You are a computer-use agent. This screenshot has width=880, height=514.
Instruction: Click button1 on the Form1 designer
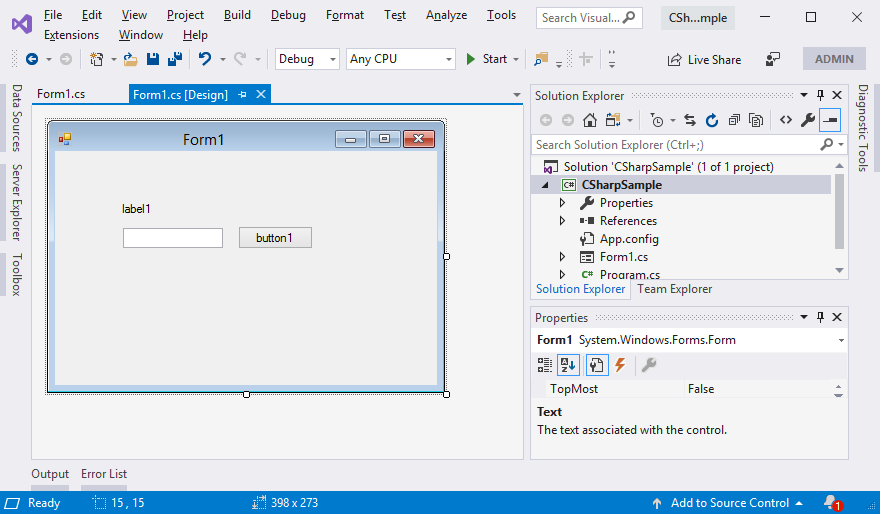click(x=275, y=238)
